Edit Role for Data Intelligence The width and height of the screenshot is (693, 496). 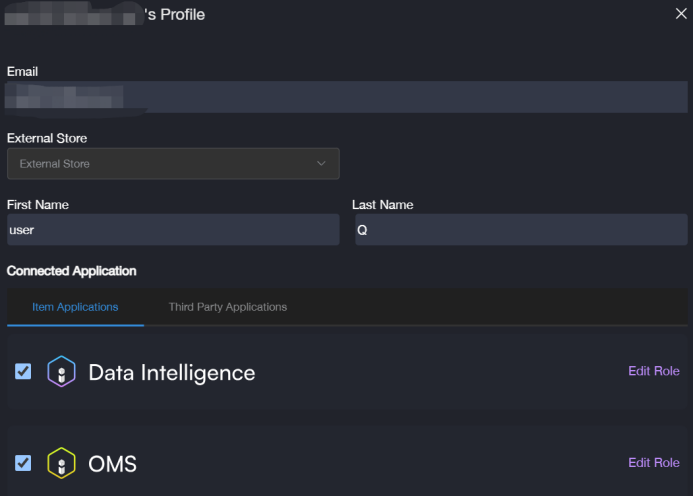tap(653, 371)
